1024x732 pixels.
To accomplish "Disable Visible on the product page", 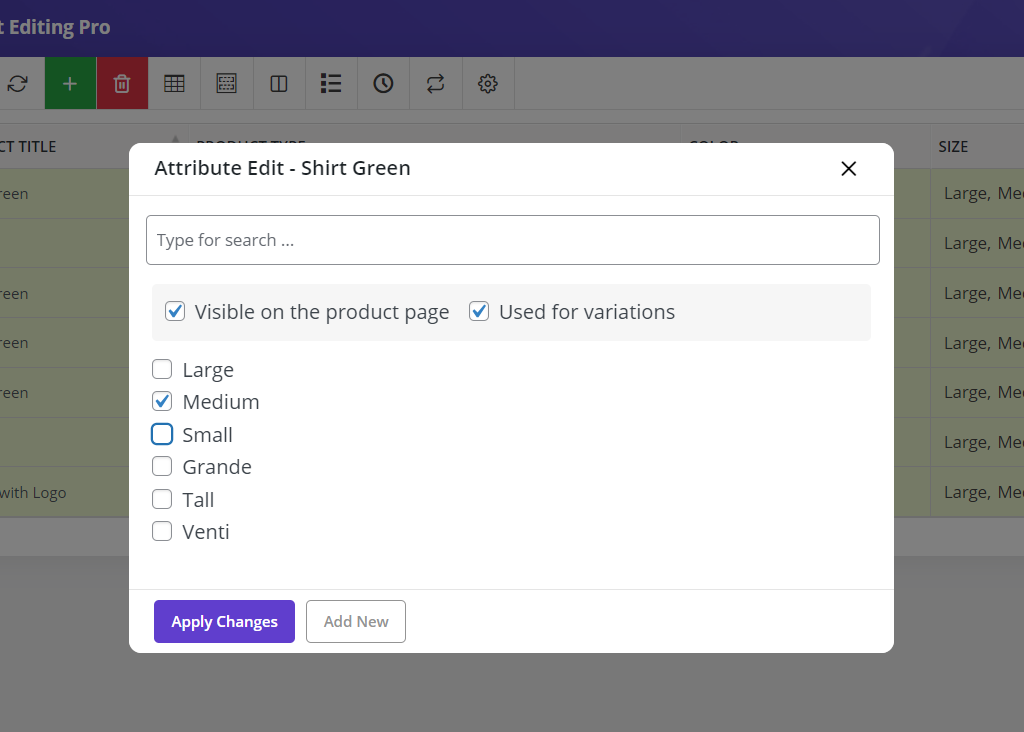I will [x=175, y=312].
